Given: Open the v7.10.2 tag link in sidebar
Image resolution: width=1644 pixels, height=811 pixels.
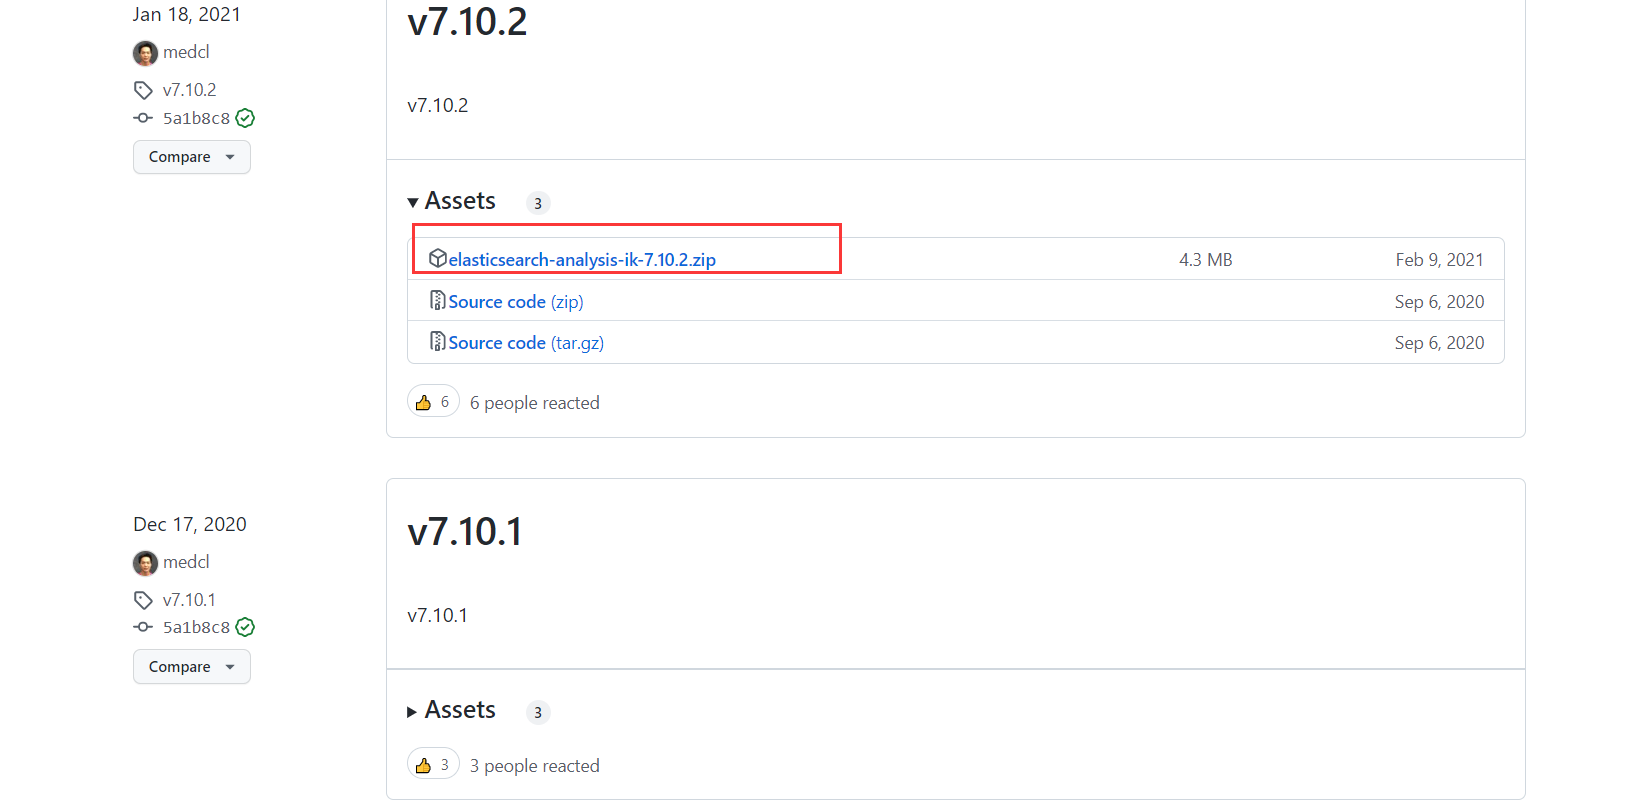Looking at the screenshot, I should tap(189, 90).
